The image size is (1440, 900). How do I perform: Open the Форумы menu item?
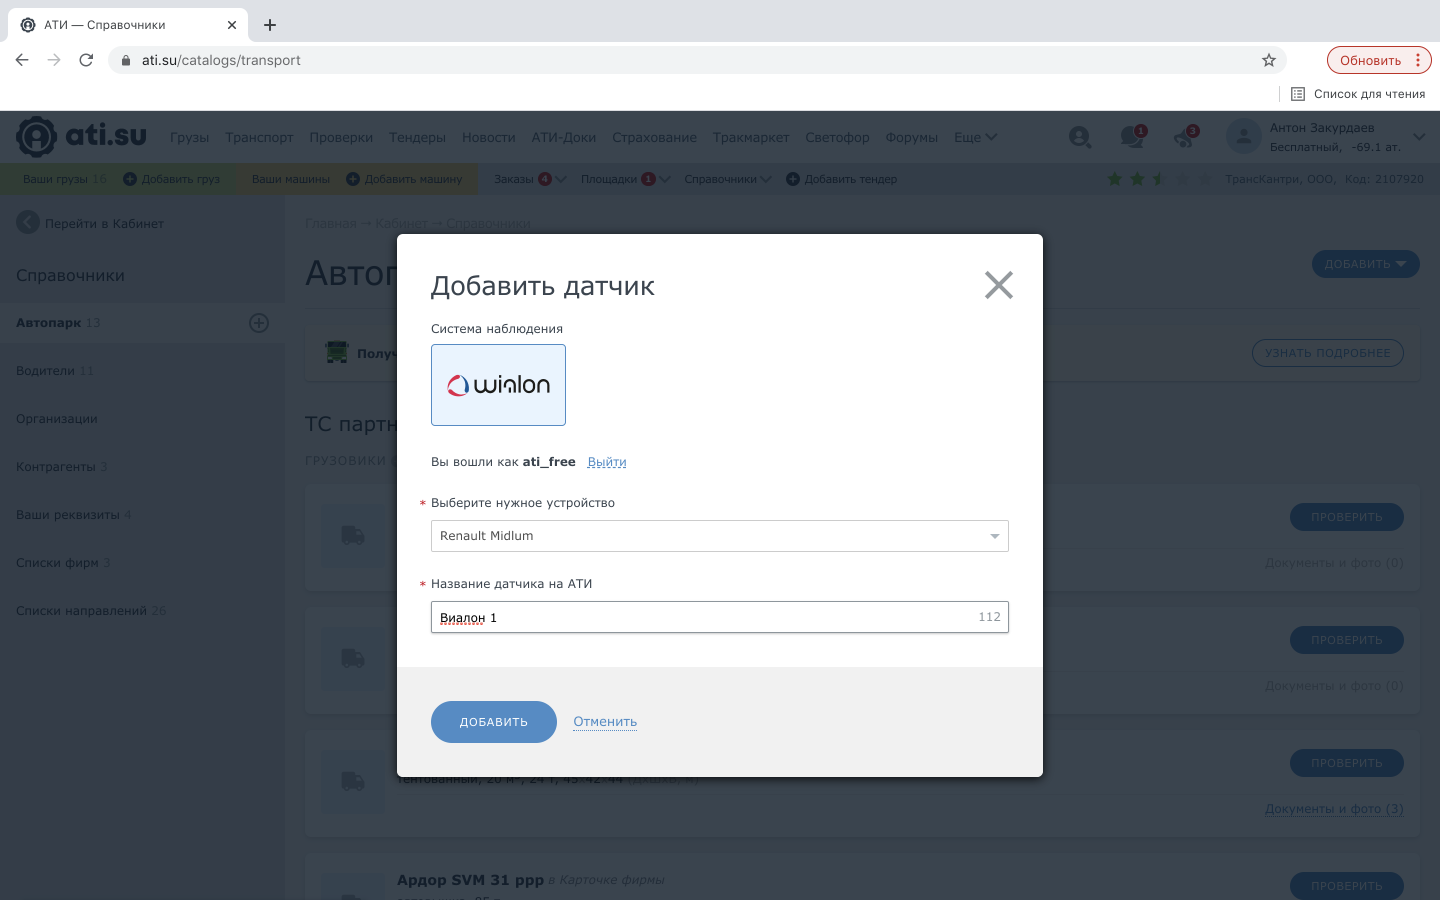911,138
